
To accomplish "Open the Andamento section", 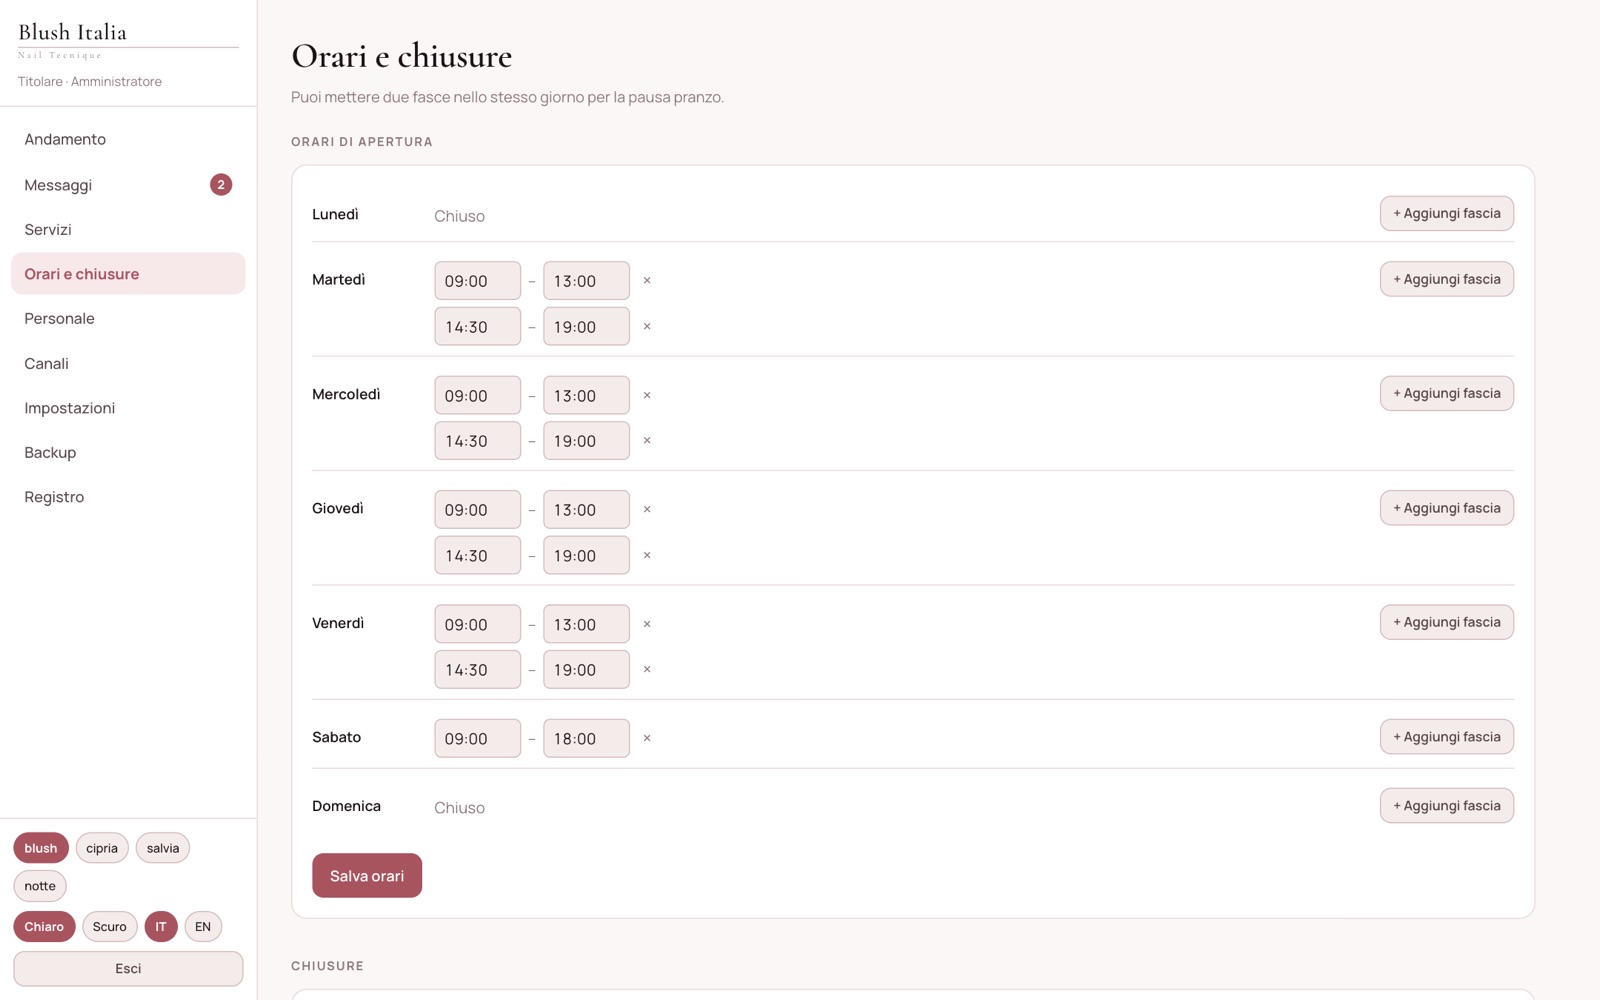I will coord(128,139).
